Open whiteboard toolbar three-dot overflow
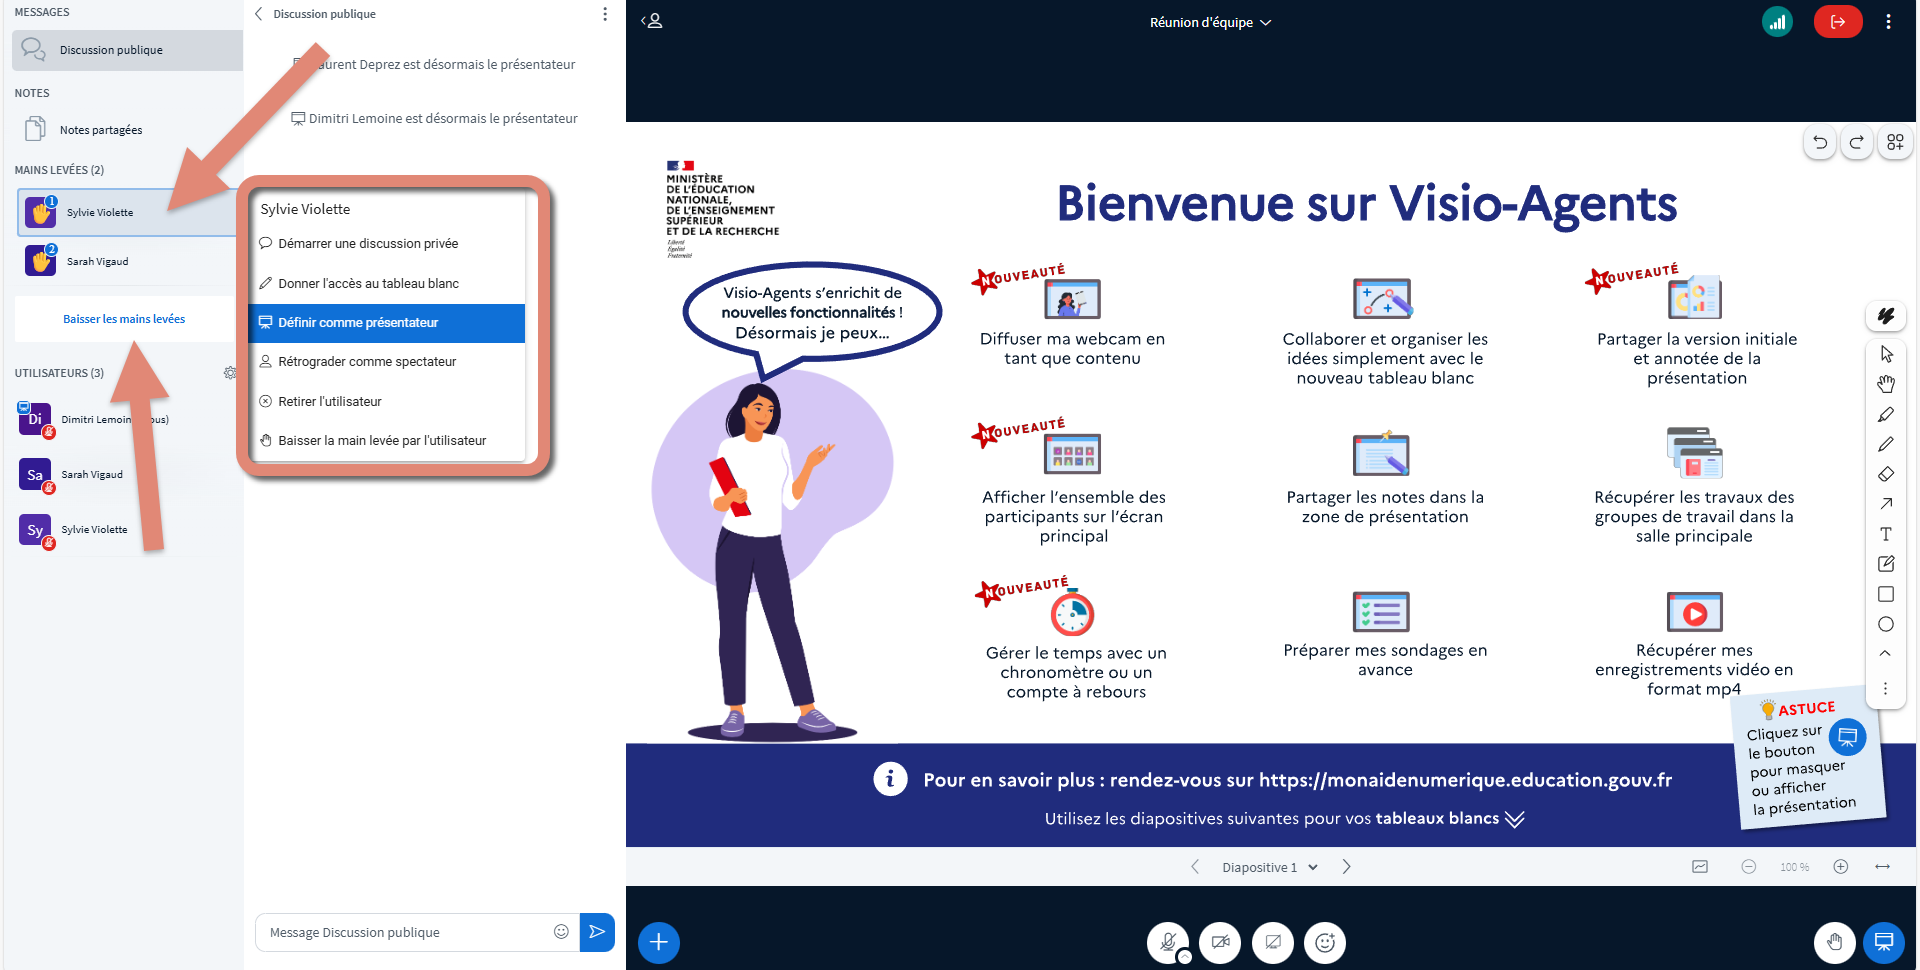 tap(1886, 689)
